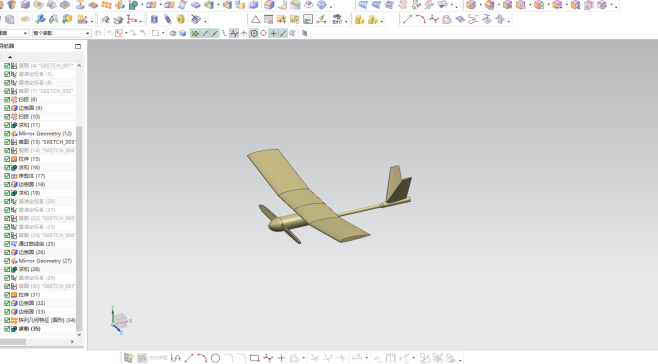Uncheck the SKETCH_003 (13) checkbox
Viewport: 658px width, 364px height.
[x=7, y=142]
